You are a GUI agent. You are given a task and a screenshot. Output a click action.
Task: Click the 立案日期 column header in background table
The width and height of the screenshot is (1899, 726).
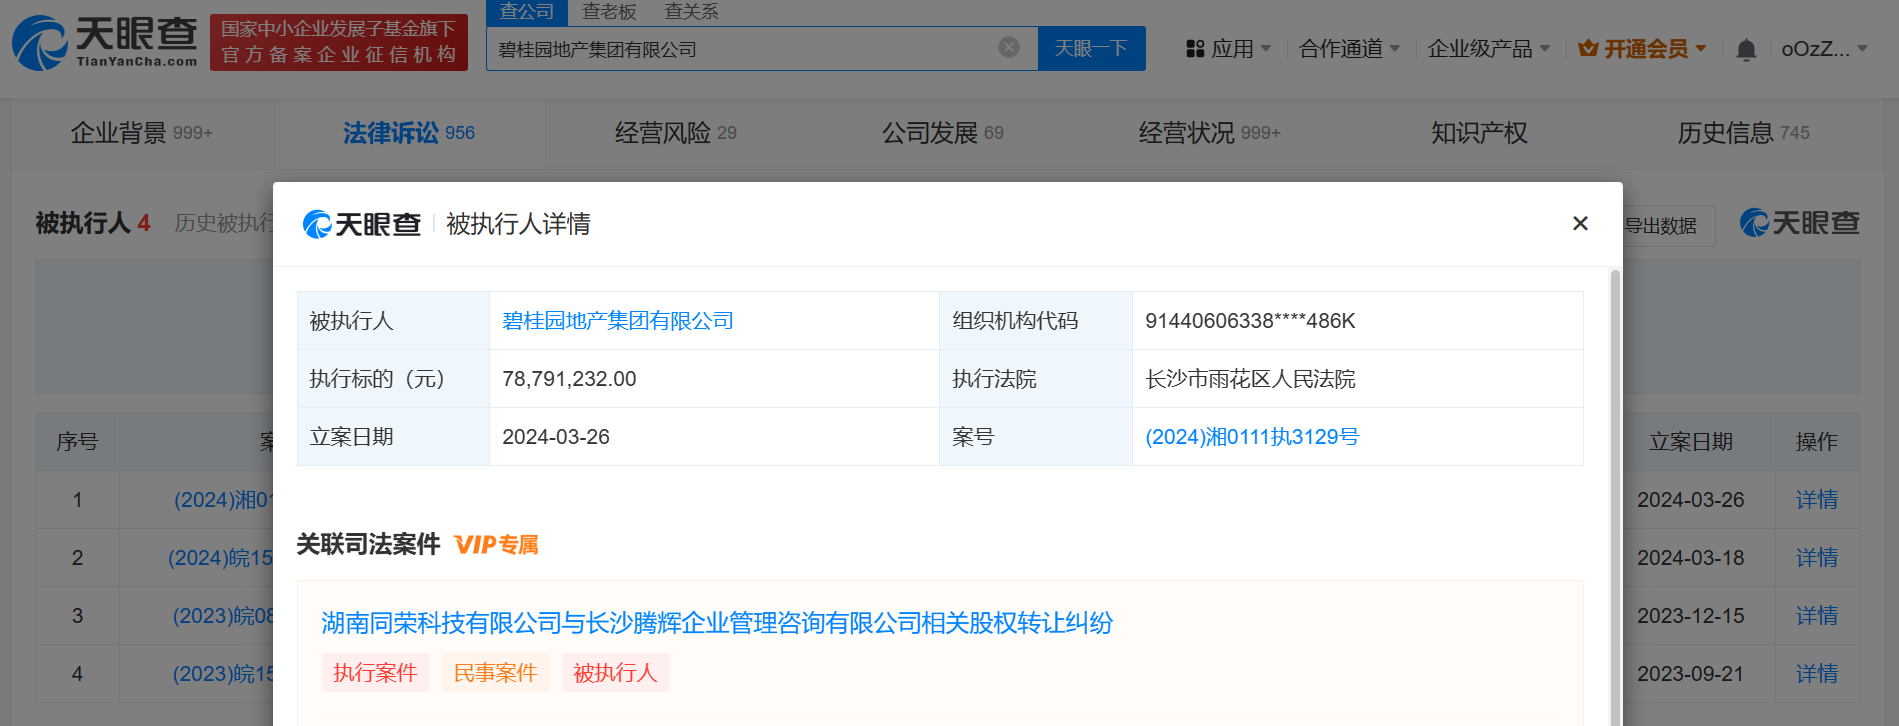tap(1690, 442)
